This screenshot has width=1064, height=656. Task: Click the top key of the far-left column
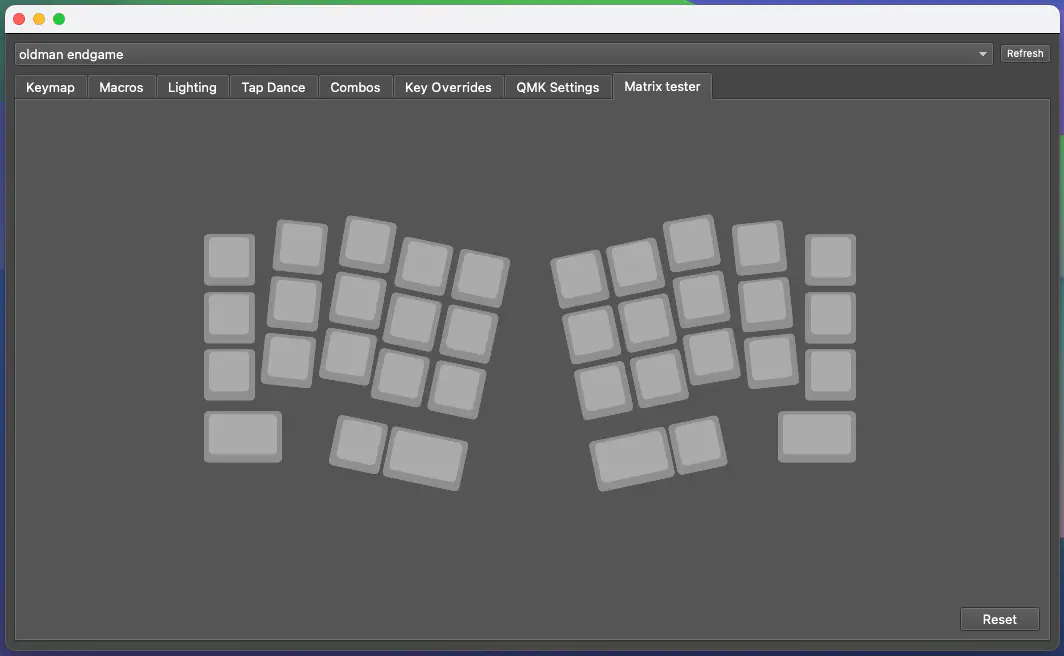pyautogui.click(x=229, y=259)
